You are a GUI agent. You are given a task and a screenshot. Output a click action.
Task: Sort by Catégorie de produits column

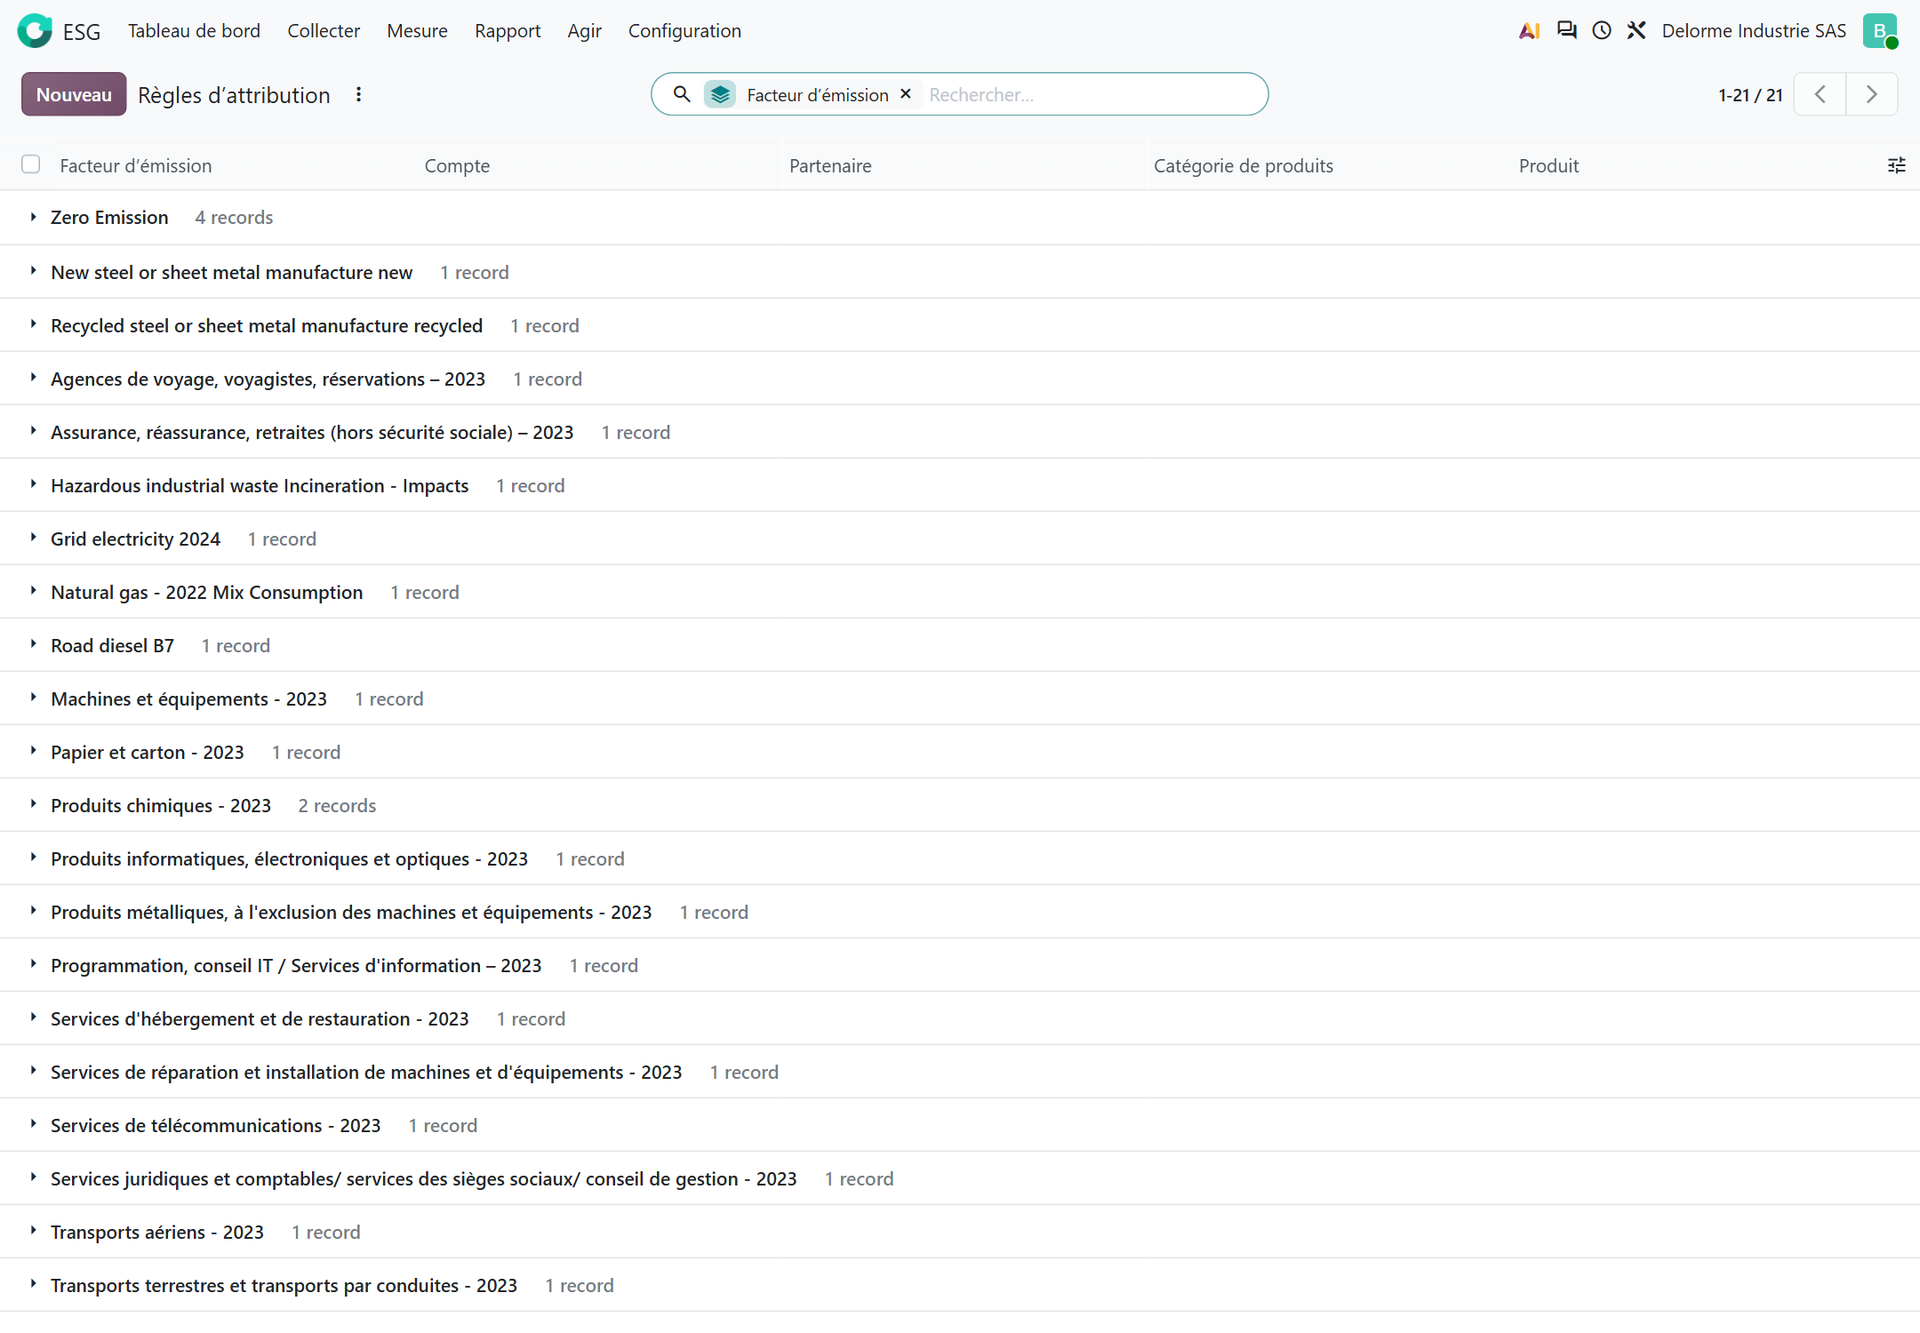pyautogui.click(x=1243, y=166)
